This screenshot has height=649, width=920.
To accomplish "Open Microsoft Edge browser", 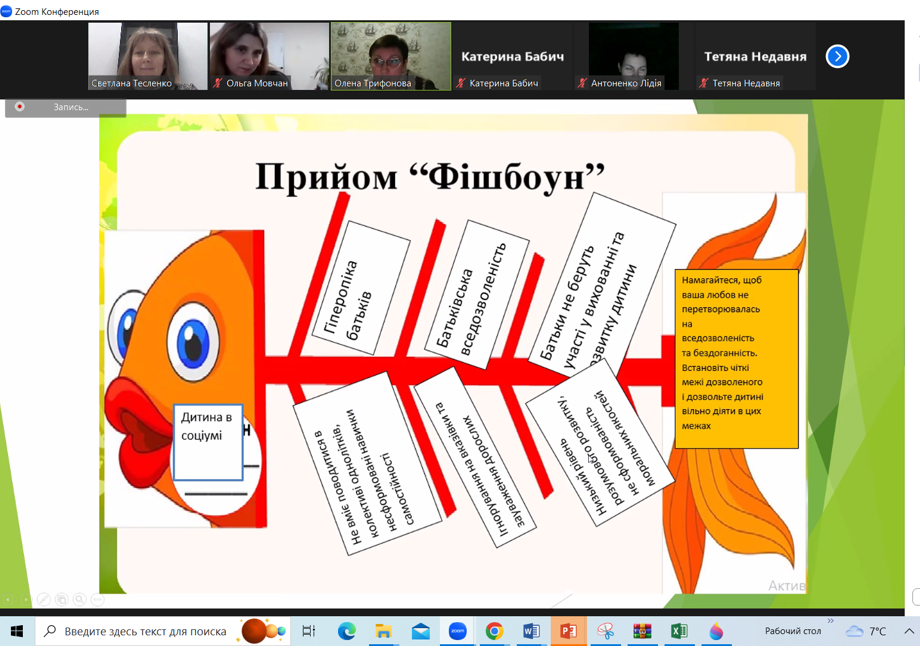I will [346, 631].
